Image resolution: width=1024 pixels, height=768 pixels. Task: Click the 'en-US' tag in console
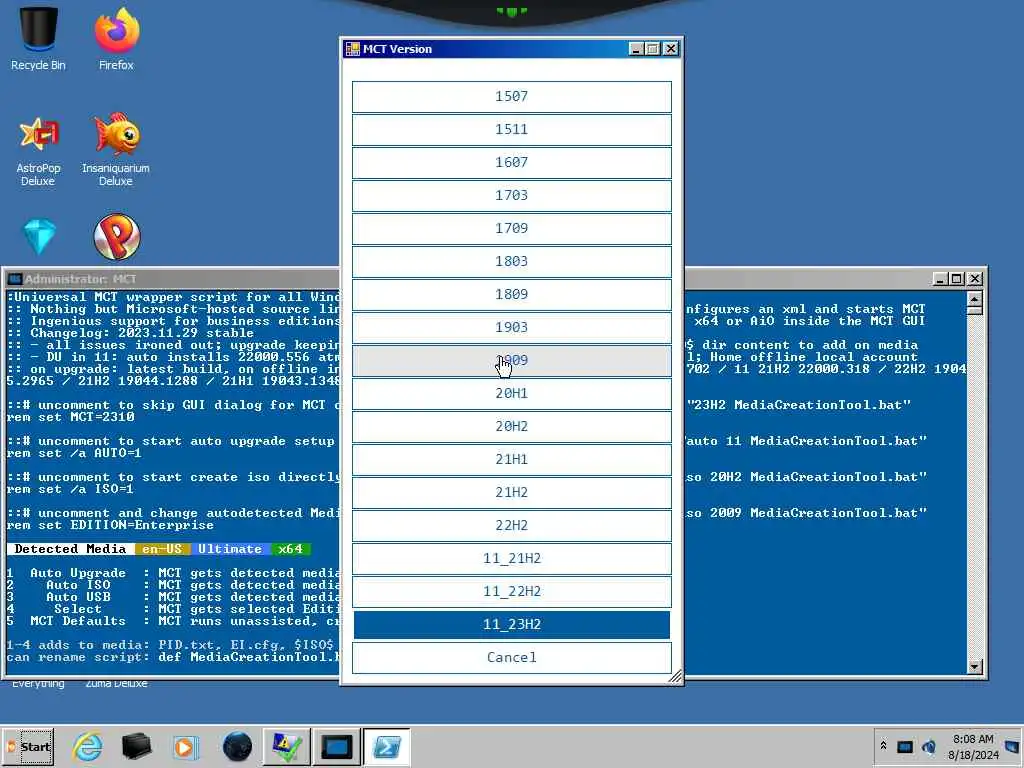(163, 549)
